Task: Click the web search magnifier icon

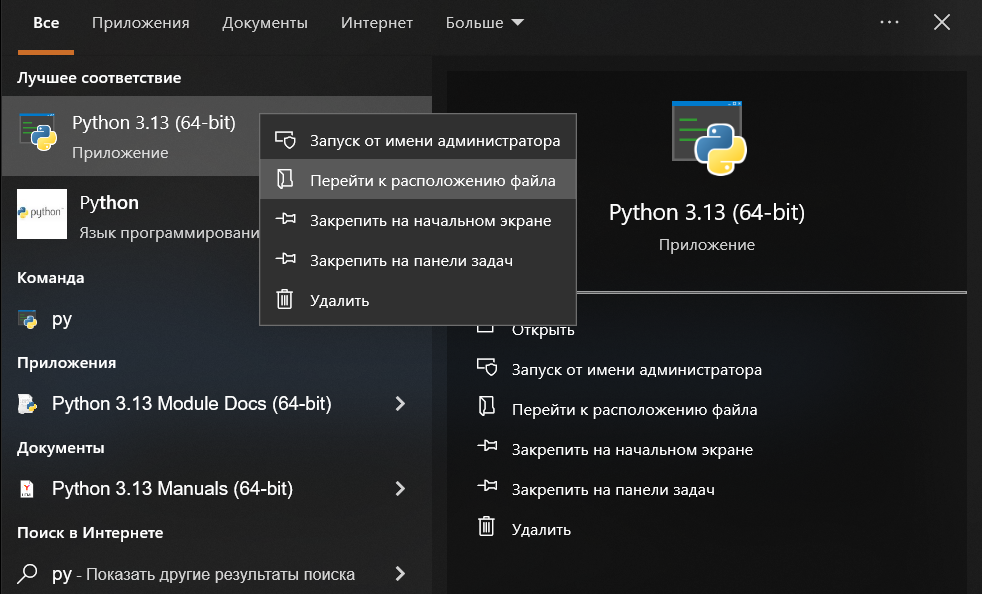Action: pos(27,574)
